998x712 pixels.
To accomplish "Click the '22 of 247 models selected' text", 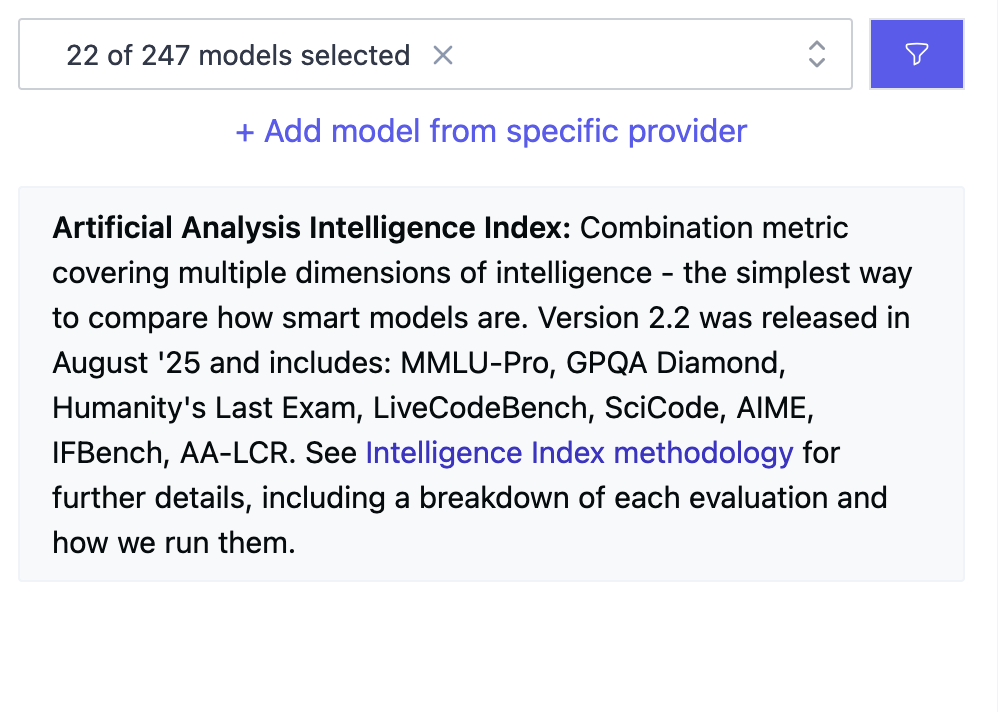I will [x=238, y=55].
